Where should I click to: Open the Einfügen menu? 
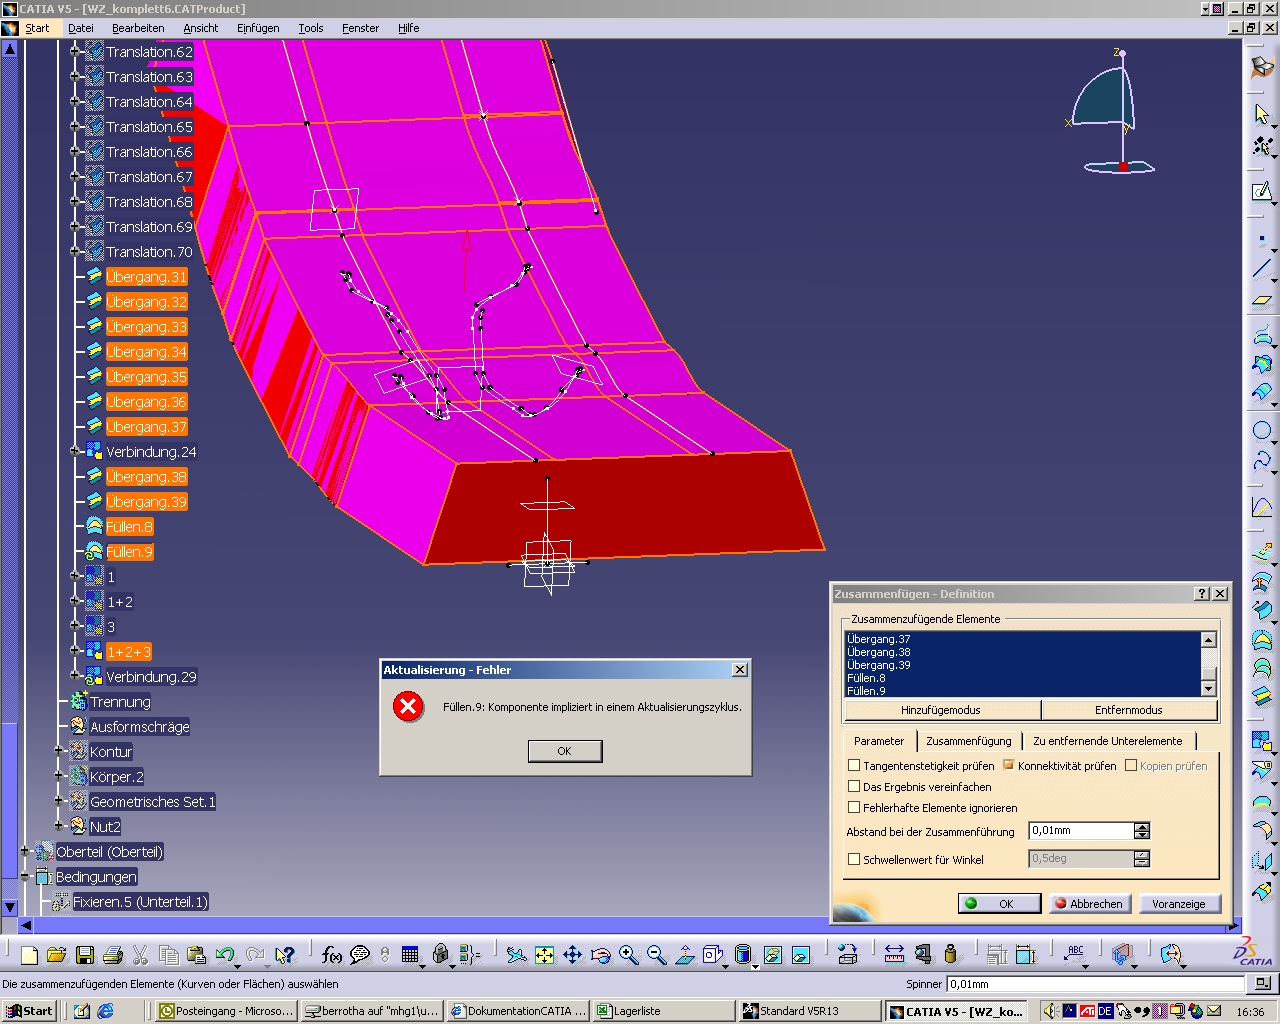(x=258, y=28)
